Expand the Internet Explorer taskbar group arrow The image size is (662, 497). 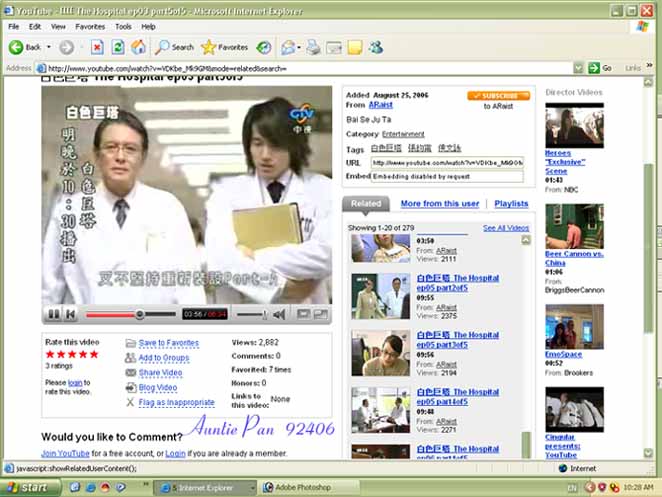[x=252, y=488]
